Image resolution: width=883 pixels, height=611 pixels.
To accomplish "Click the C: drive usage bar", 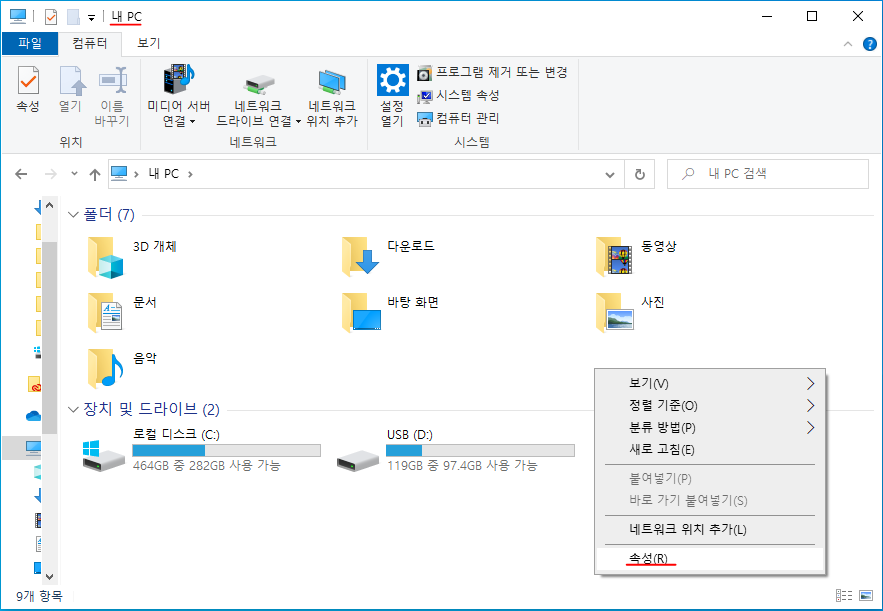I will coord(226,451).
